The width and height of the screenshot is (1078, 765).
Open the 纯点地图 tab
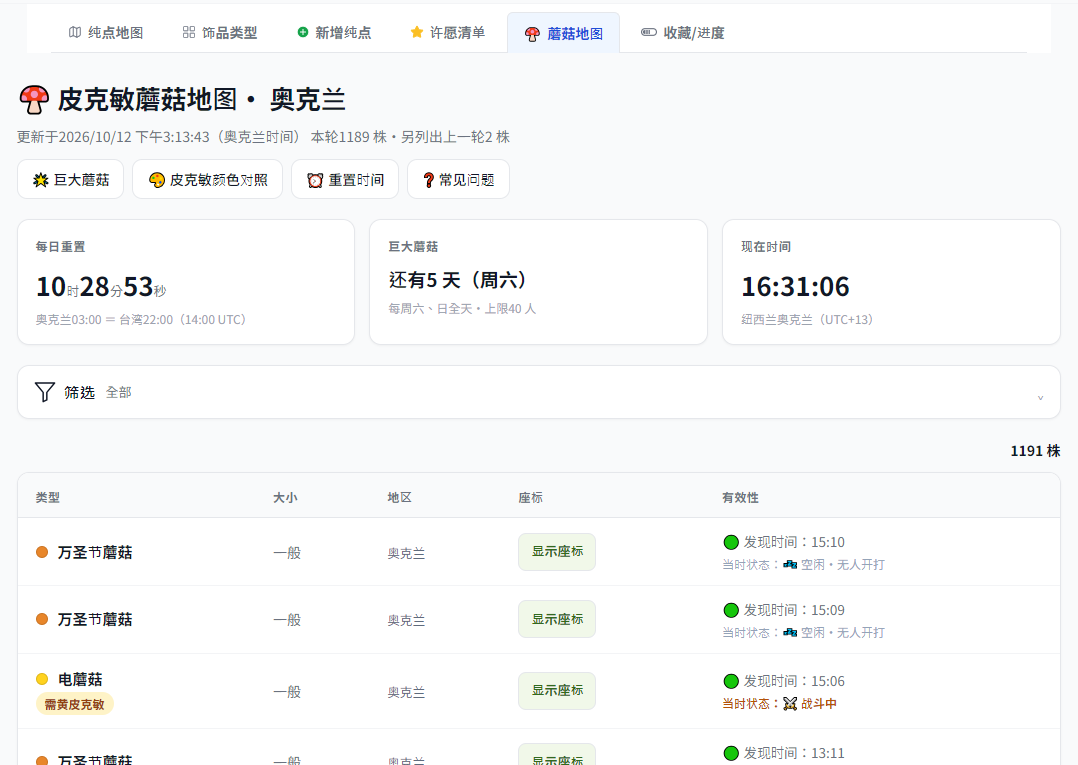click(106, 32)
